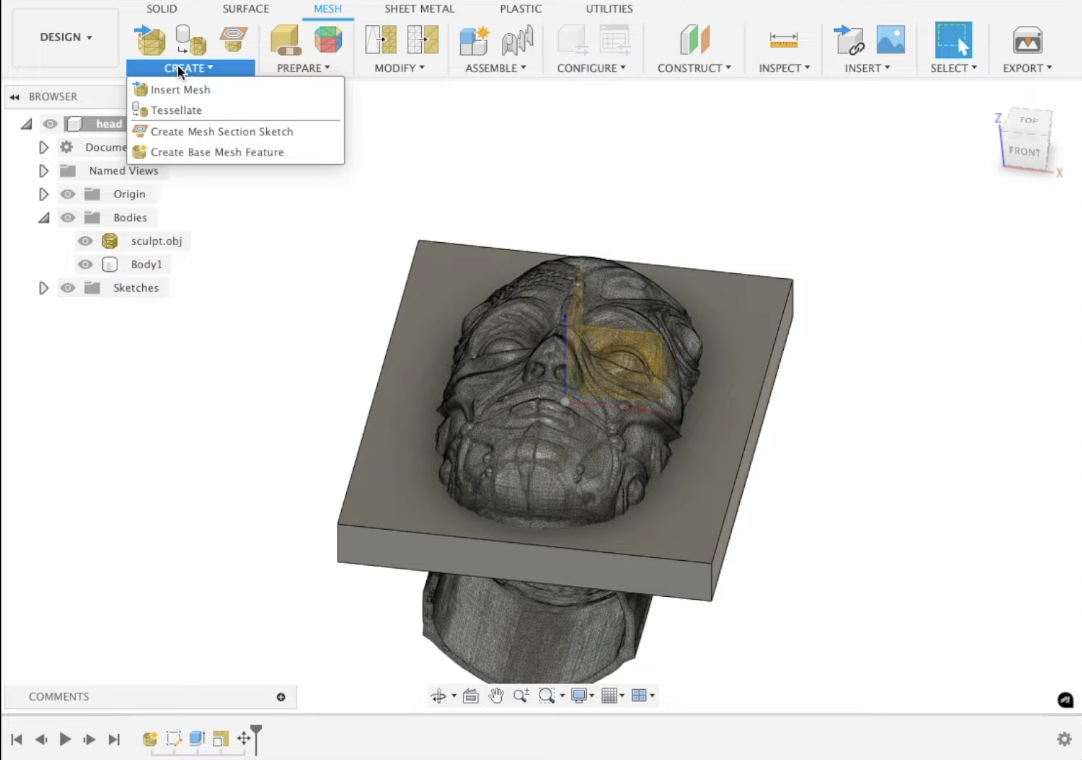Screen dimensions: 1082x760
Task: Click the Insert Canvas image icon
Action: point(890,39)
